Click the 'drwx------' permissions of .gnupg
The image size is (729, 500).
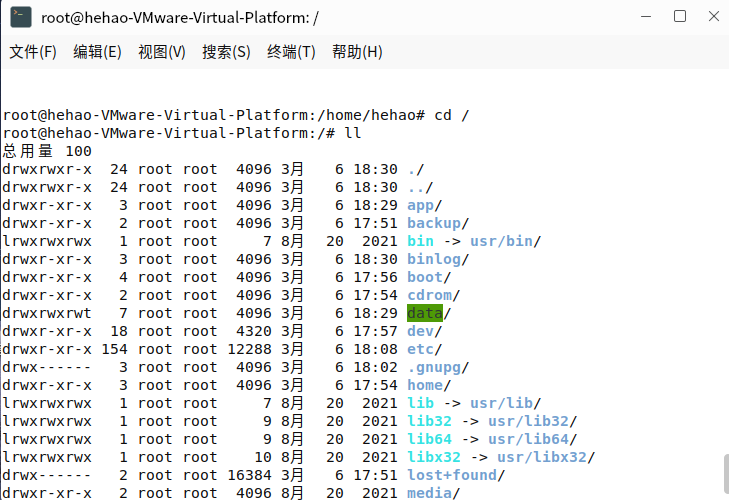(47, 367)
